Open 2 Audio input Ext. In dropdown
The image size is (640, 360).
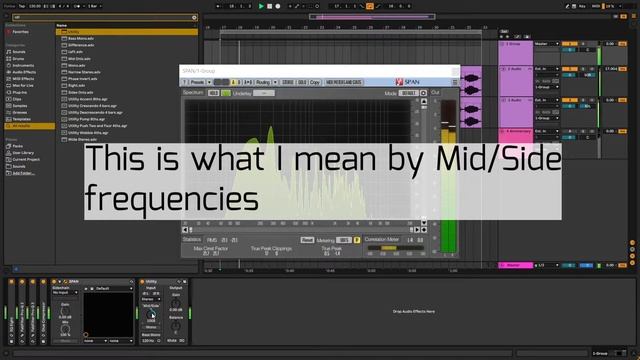(x=547, y=69)
